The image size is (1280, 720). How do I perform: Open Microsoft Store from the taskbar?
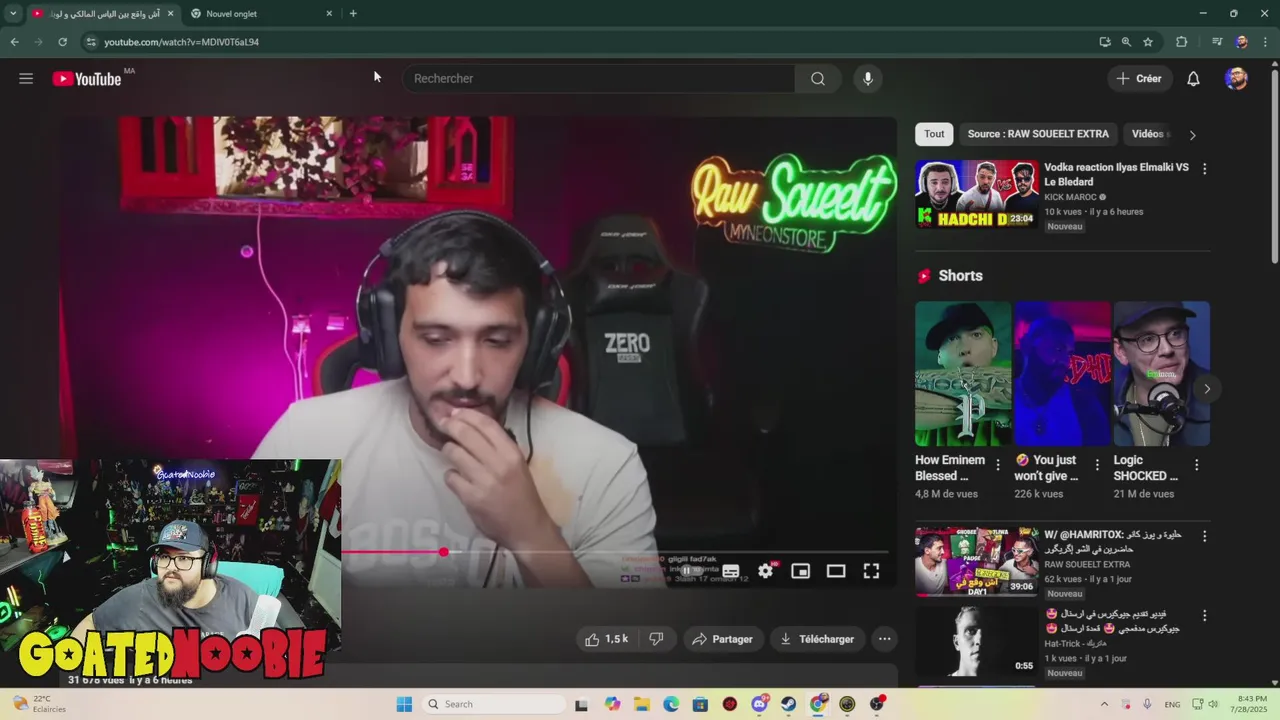click(x=700, y=704)
